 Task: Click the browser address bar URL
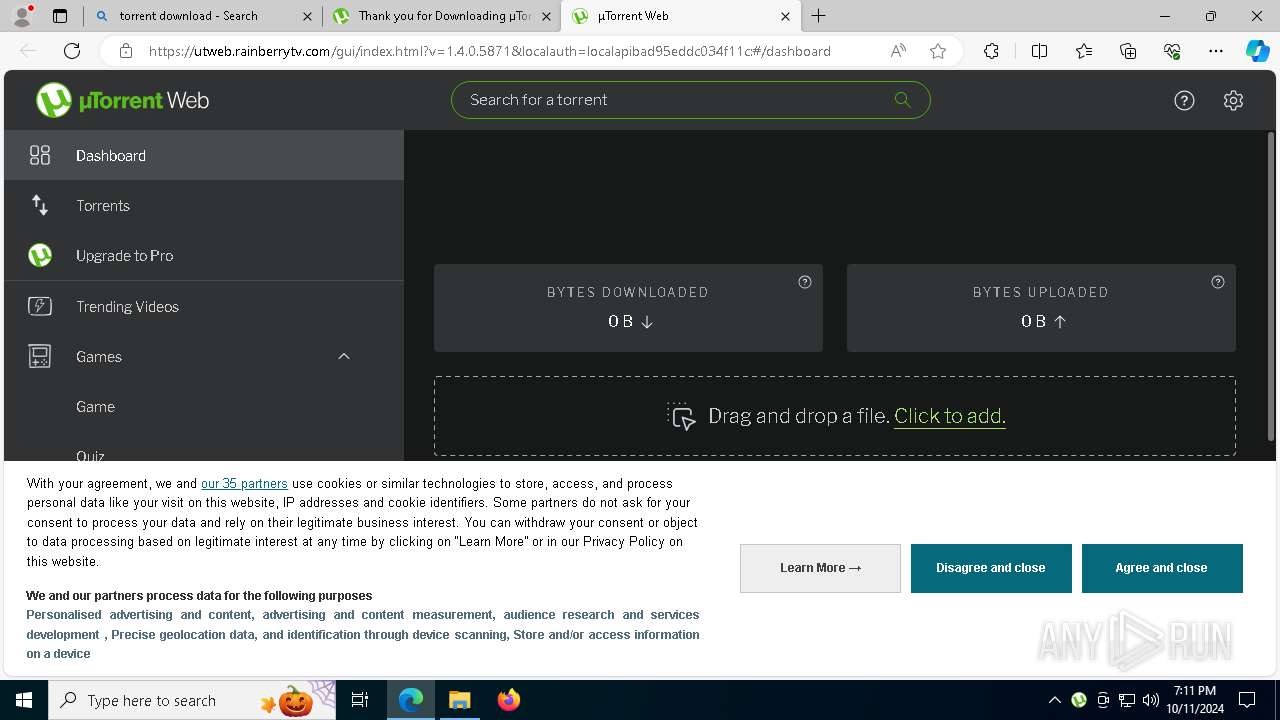(x=490, y=51)
